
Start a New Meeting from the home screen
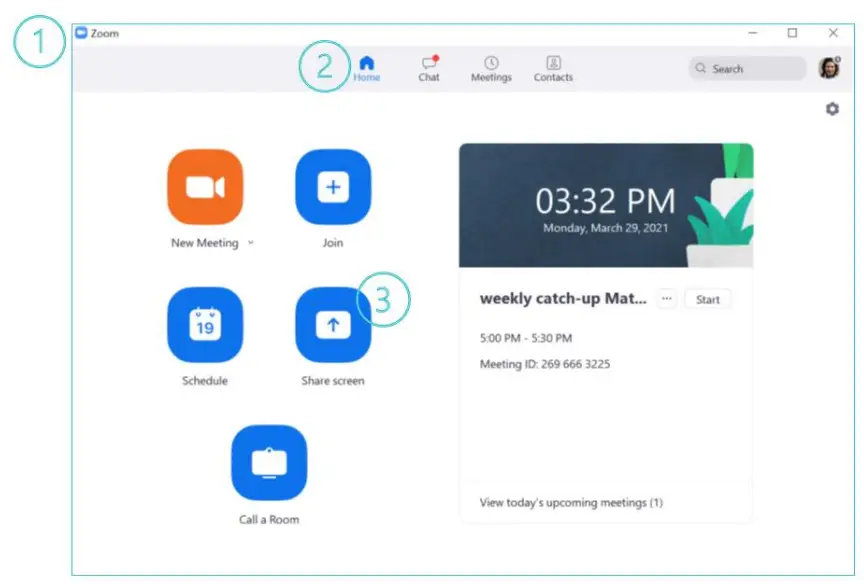(205, 186)
